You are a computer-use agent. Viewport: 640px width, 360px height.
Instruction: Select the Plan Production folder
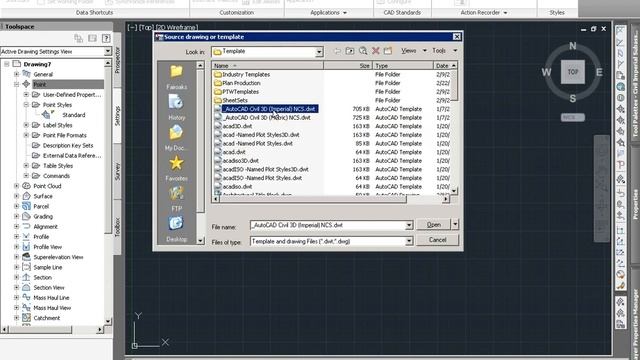pos(241,83)
